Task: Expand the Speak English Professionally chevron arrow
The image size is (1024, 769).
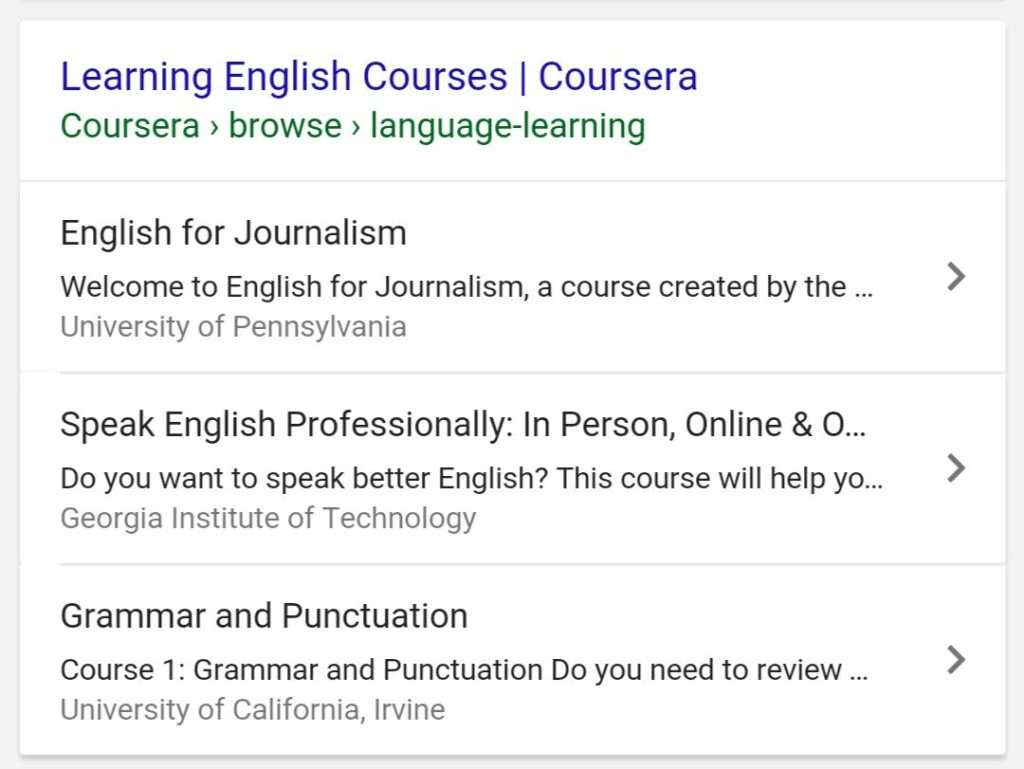Action: (957, 468)
